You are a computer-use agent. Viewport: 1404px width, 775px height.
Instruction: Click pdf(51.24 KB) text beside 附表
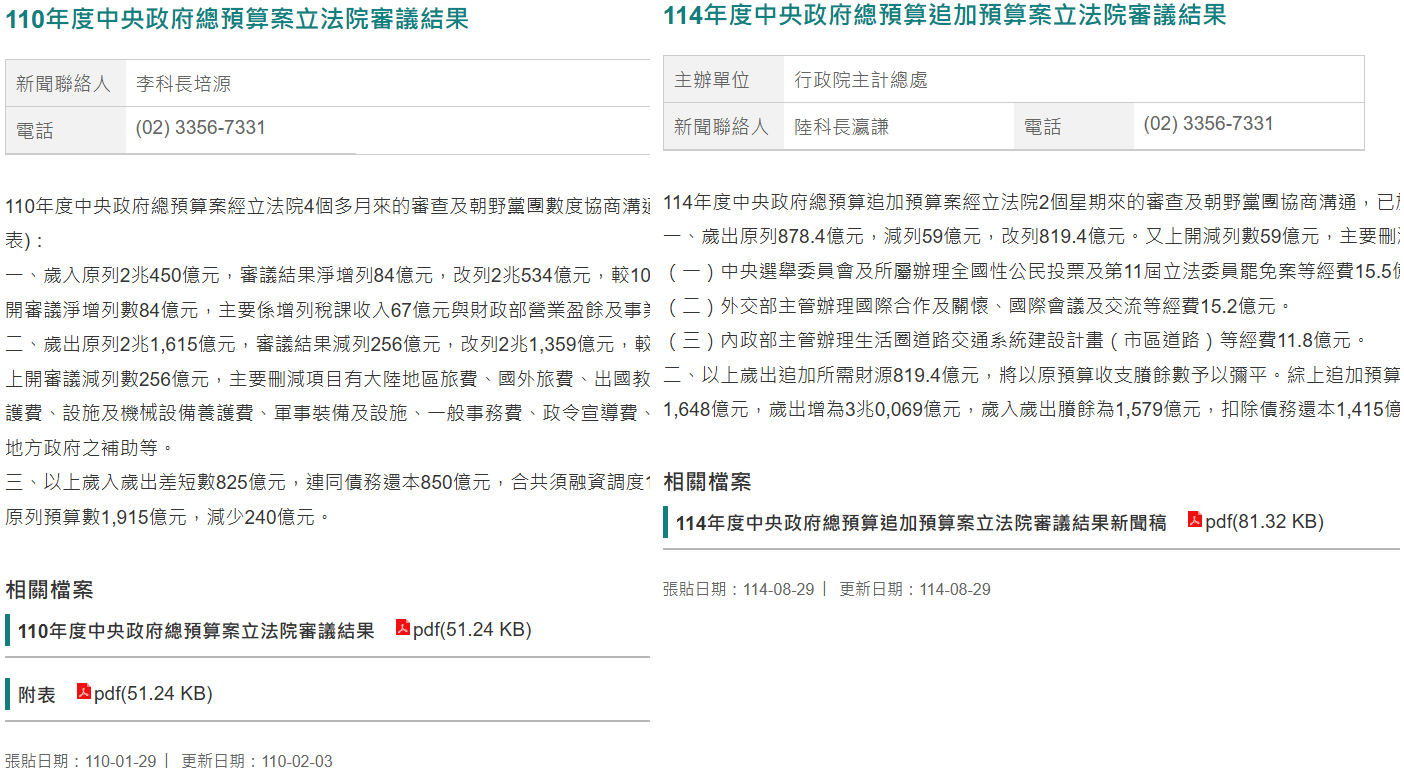point(153,694)
